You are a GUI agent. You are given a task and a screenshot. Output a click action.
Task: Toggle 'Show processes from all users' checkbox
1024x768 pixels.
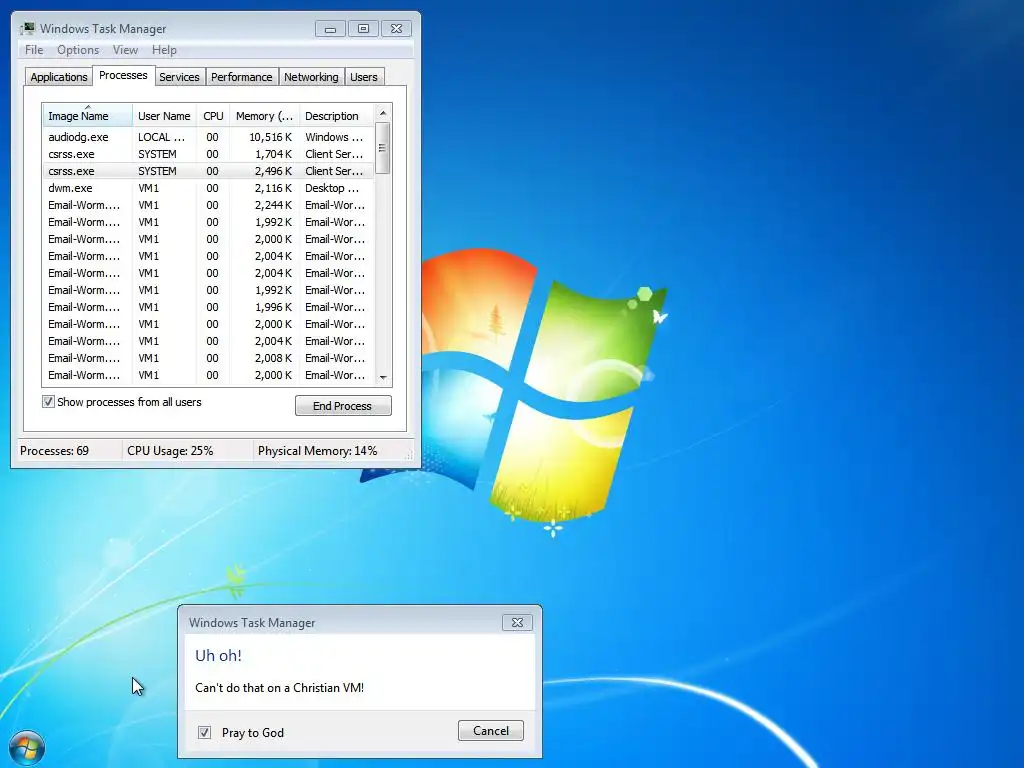[48, 402]
